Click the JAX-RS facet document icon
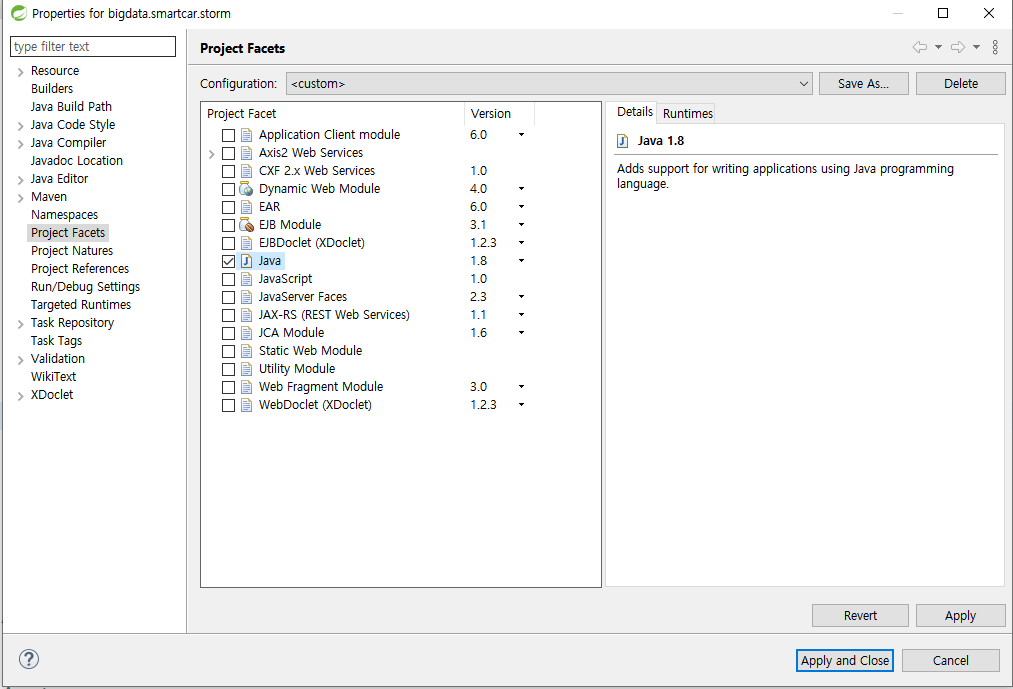The image size is (1013, 689). pyautogui.click(x=246, y=315)
